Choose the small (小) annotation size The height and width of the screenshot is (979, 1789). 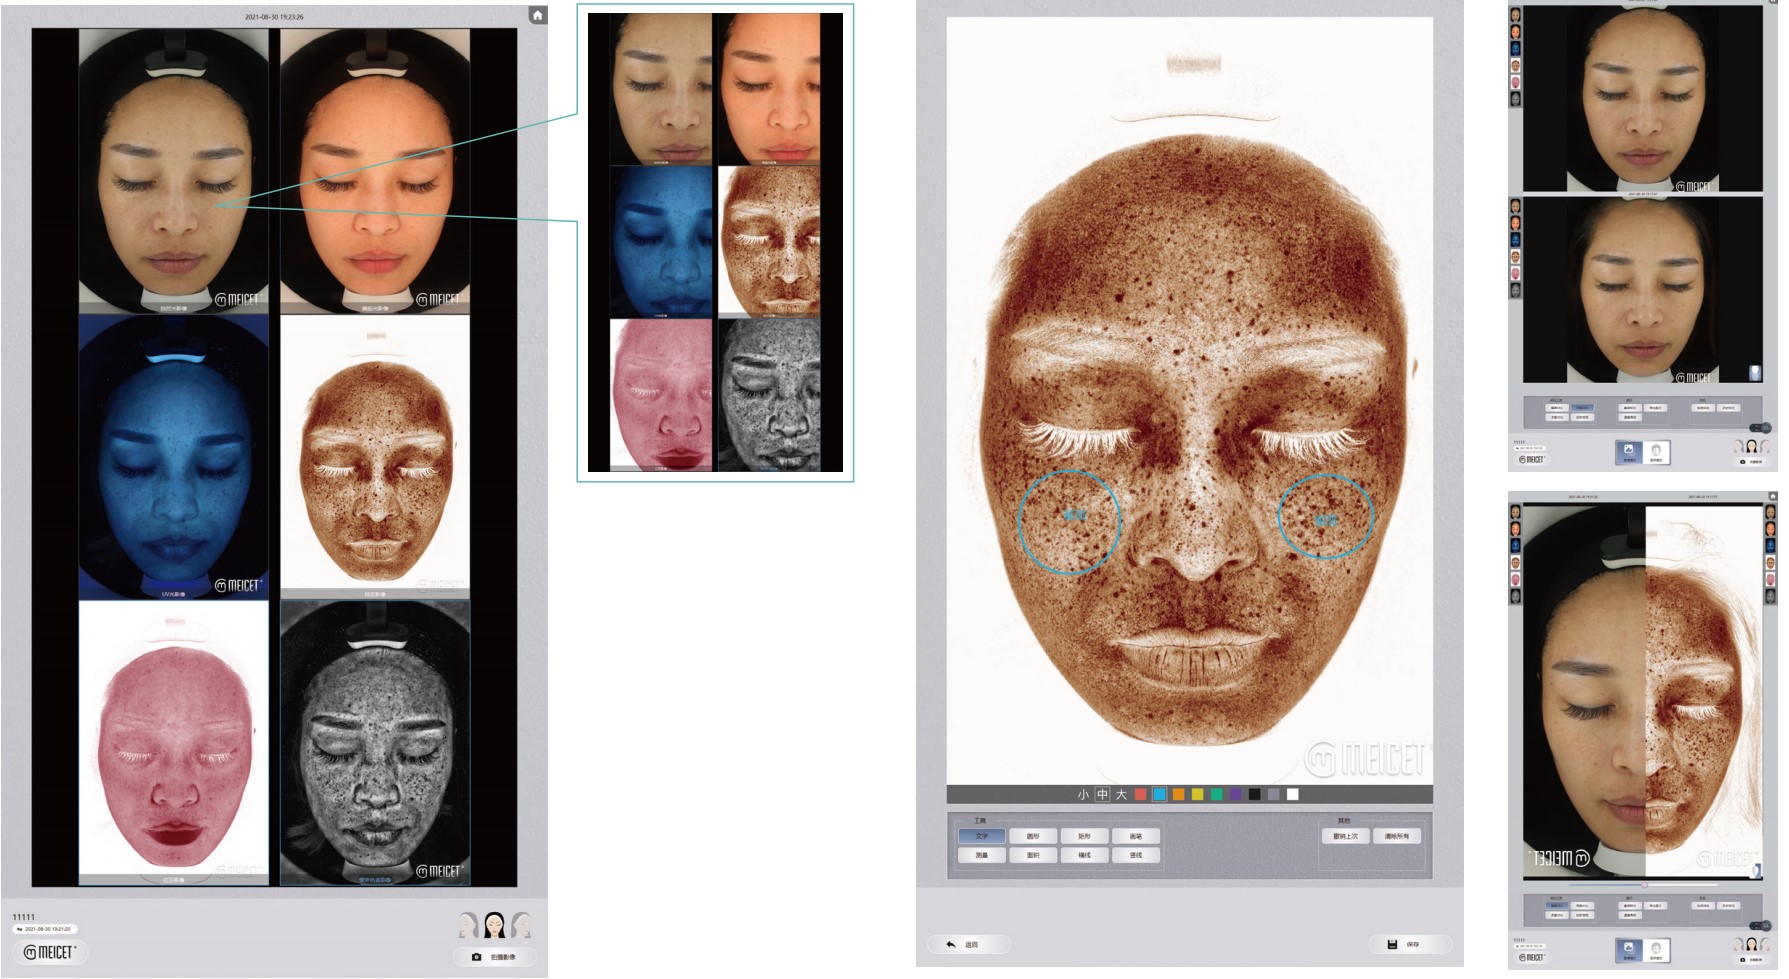click(1083, 795)
